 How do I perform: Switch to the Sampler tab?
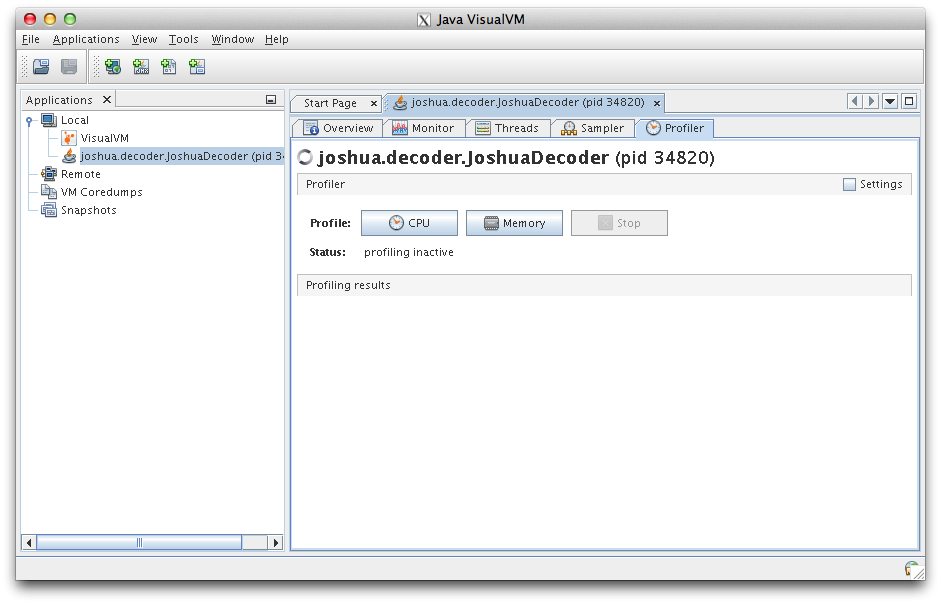click(593, 128)
